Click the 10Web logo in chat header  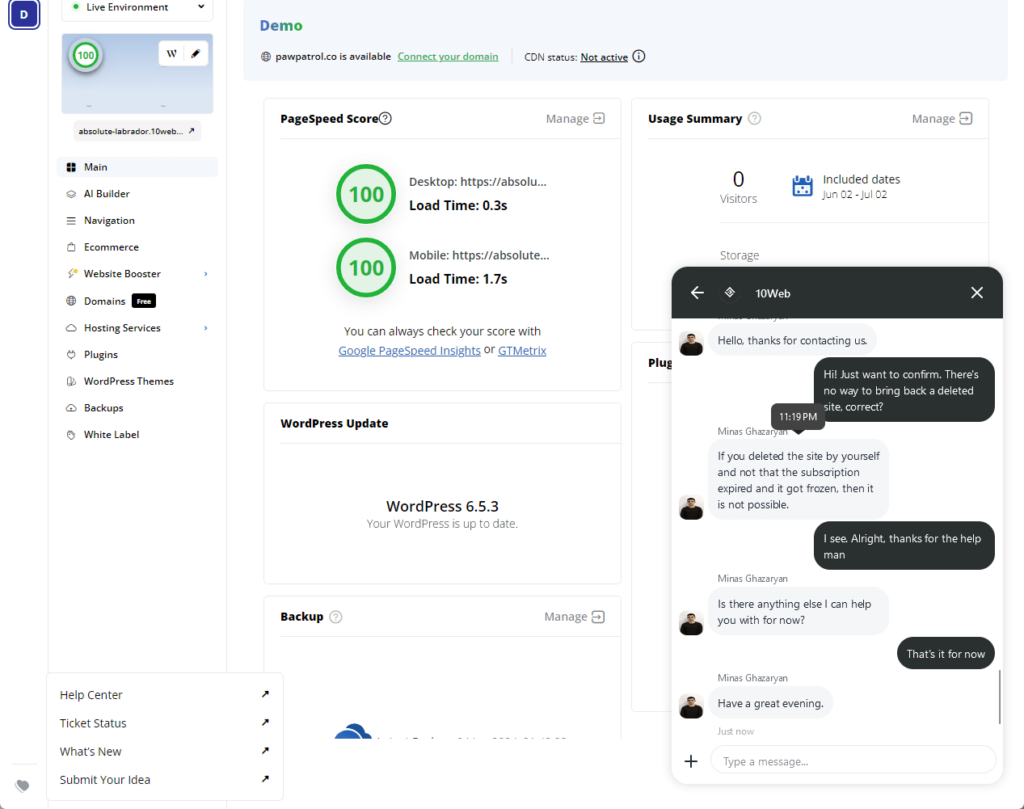coord(730,293)
